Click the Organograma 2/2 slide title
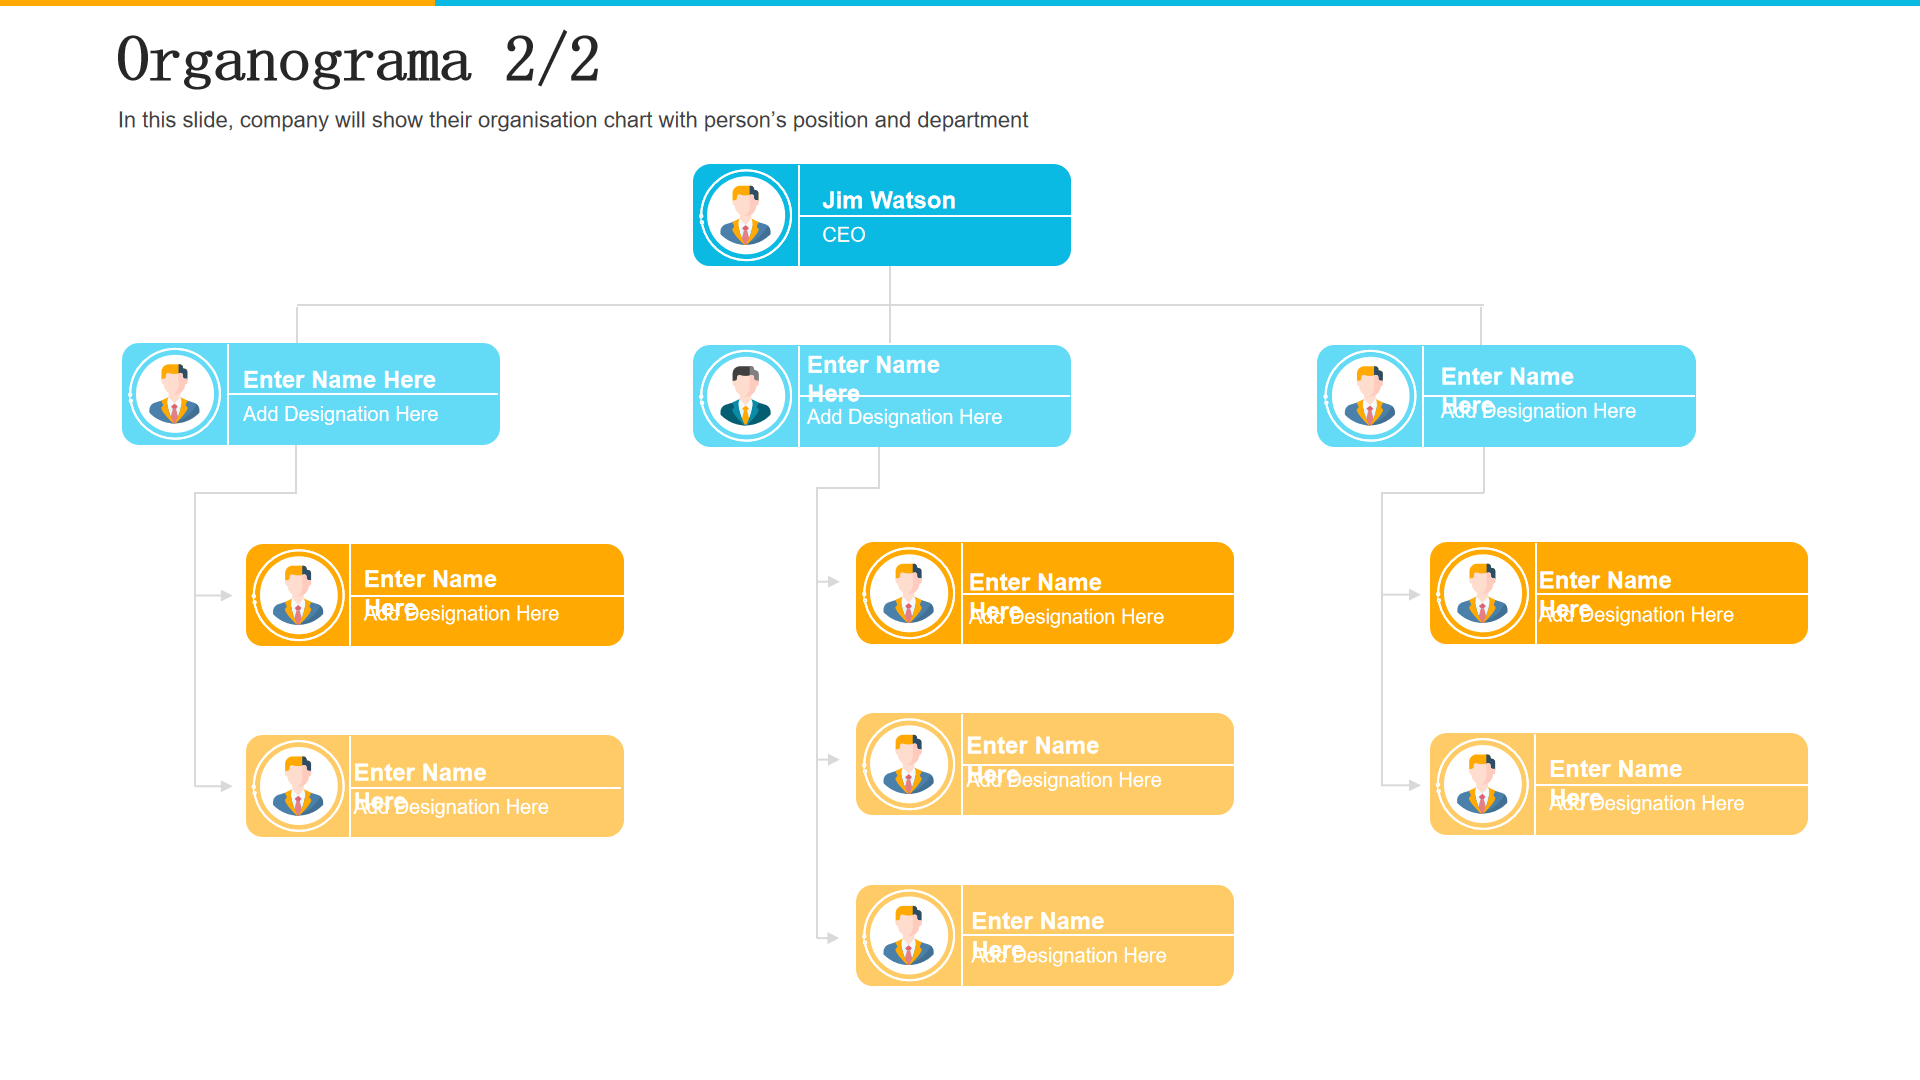 coord(358,60)
